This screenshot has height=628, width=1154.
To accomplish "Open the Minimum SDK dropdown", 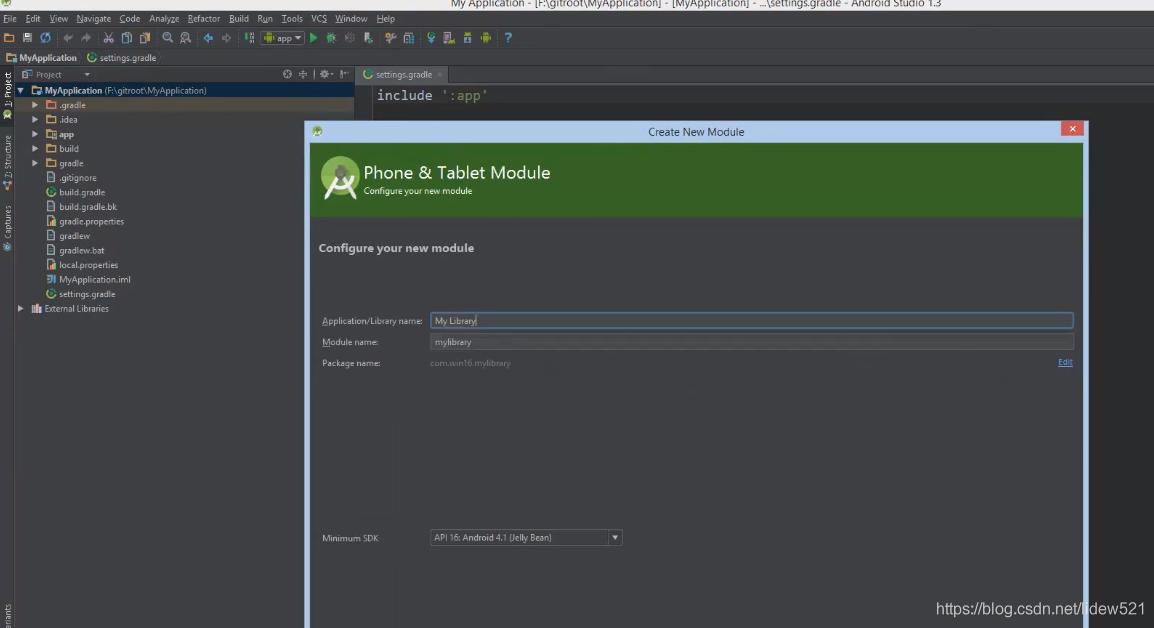I will [x=614, y=537].
